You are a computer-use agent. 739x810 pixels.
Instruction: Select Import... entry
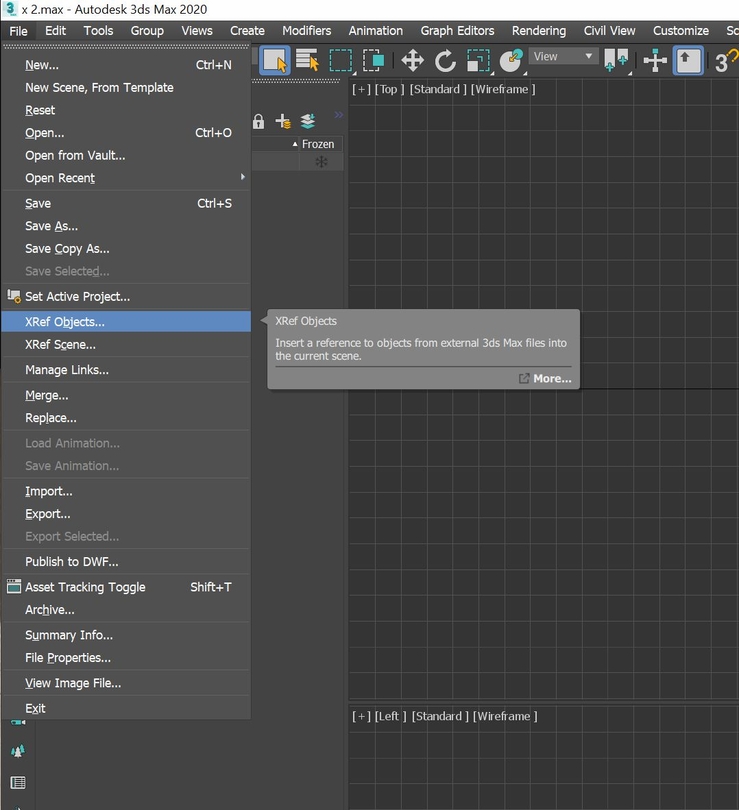(127, 491)
